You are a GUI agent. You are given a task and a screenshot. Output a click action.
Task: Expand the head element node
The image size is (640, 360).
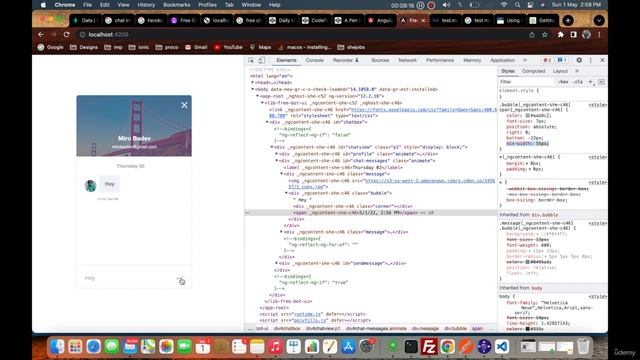pyautogui.click(x=253, y=82)
